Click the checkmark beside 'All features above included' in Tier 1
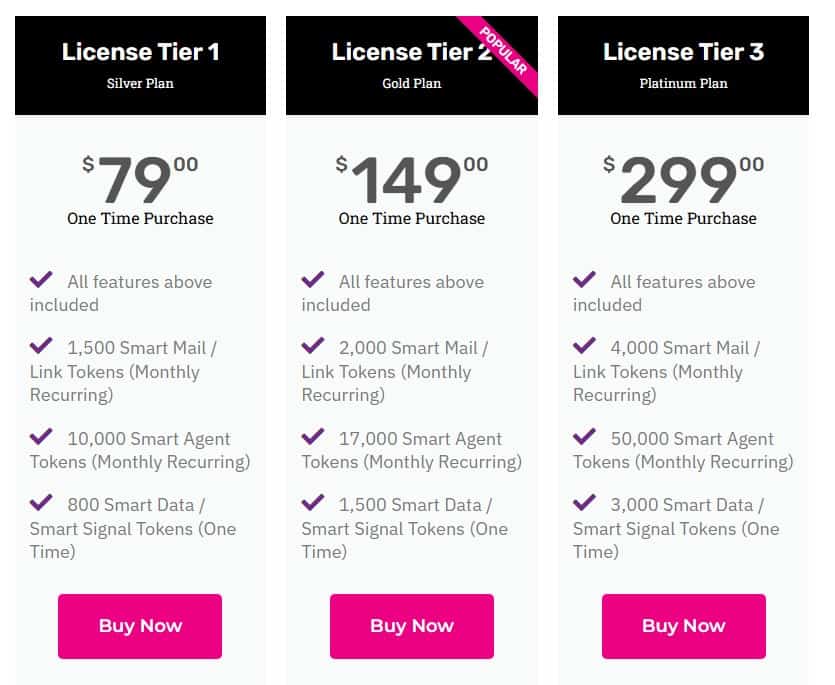The height and width of the screenshot is (685, 835). pos(42,280)
